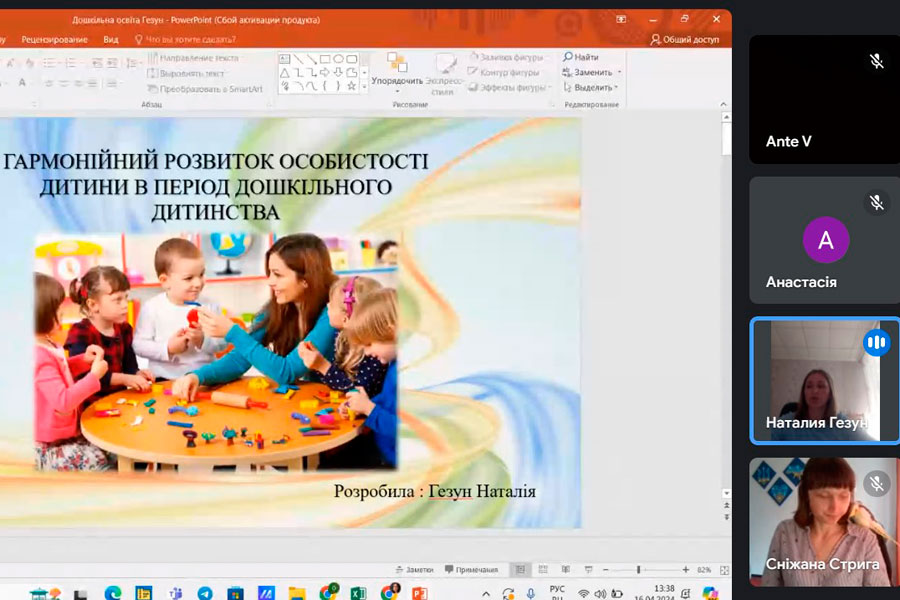
Task: Open the Вид (View) ribbon tab
Action: 111,40
